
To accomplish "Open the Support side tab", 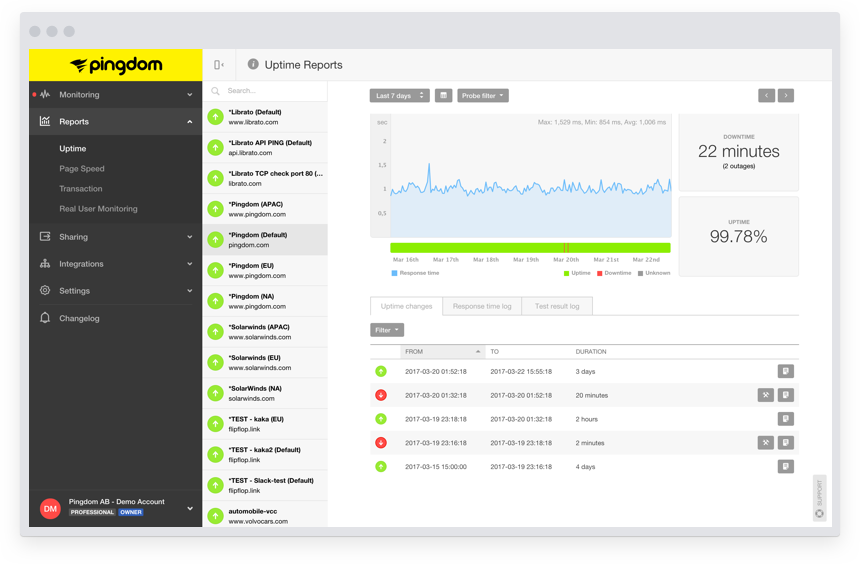I will point(819,498).
